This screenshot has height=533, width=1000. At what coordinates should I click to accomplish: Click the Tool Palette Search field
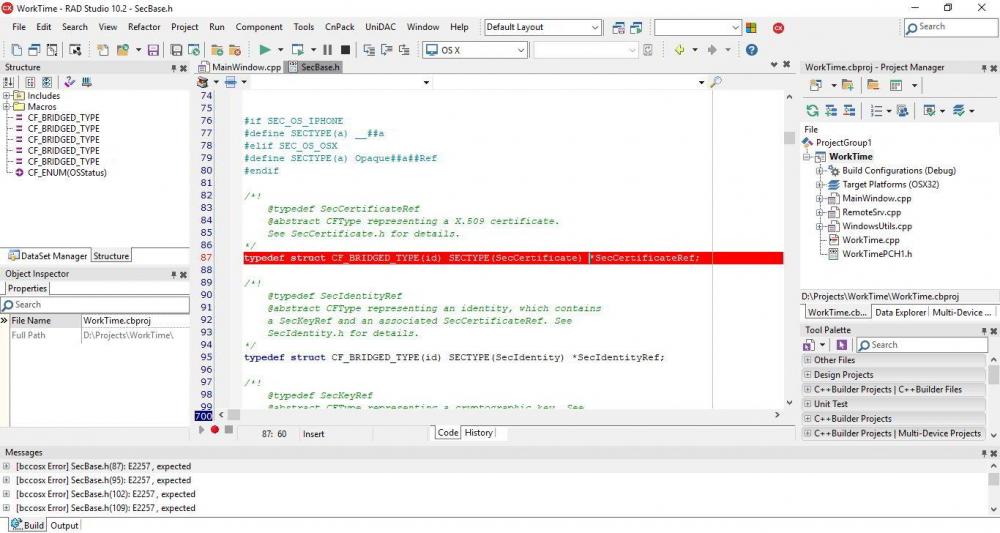tap(922, 345)
